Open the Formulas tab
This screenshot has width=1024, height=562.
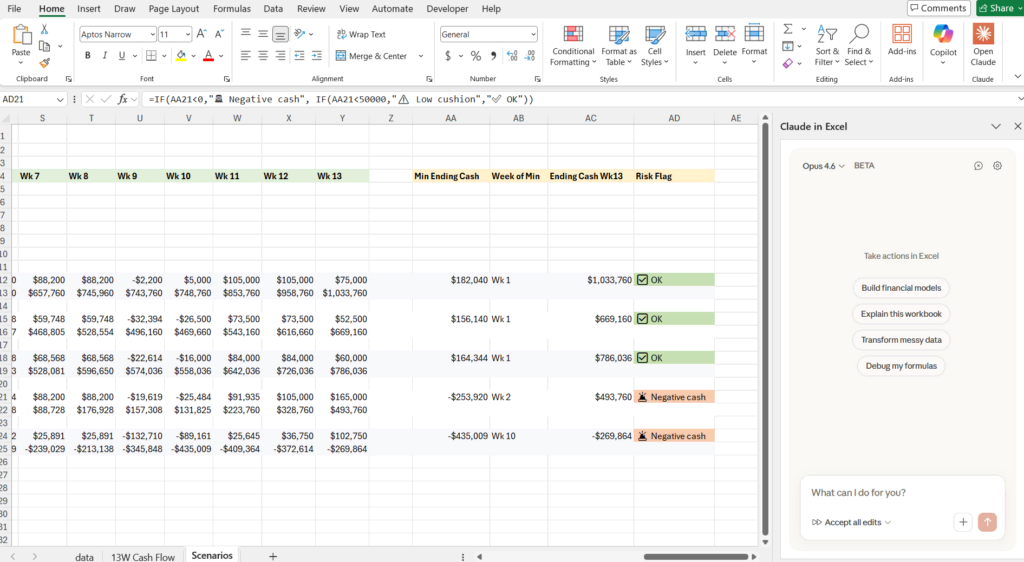click(232, 8)
